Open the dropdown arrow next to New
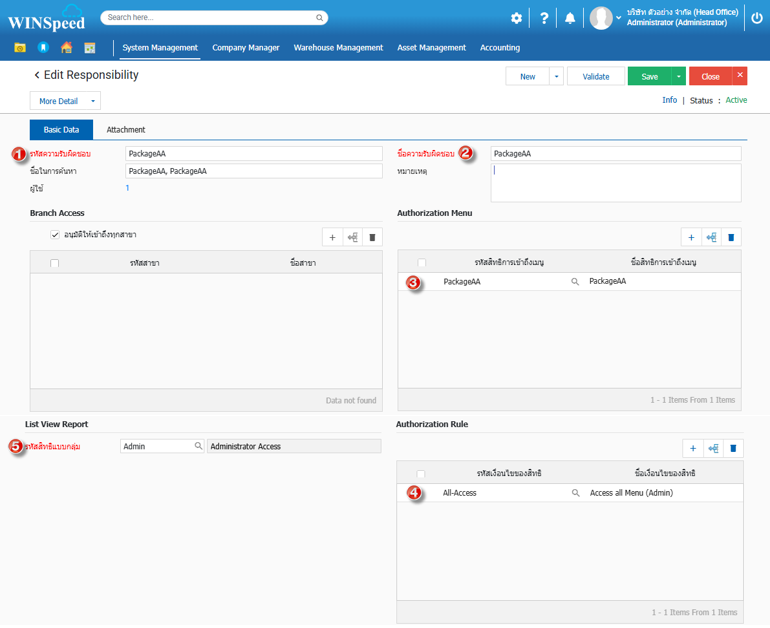Viewport: 770px width, 628px height. coord(556,76)
